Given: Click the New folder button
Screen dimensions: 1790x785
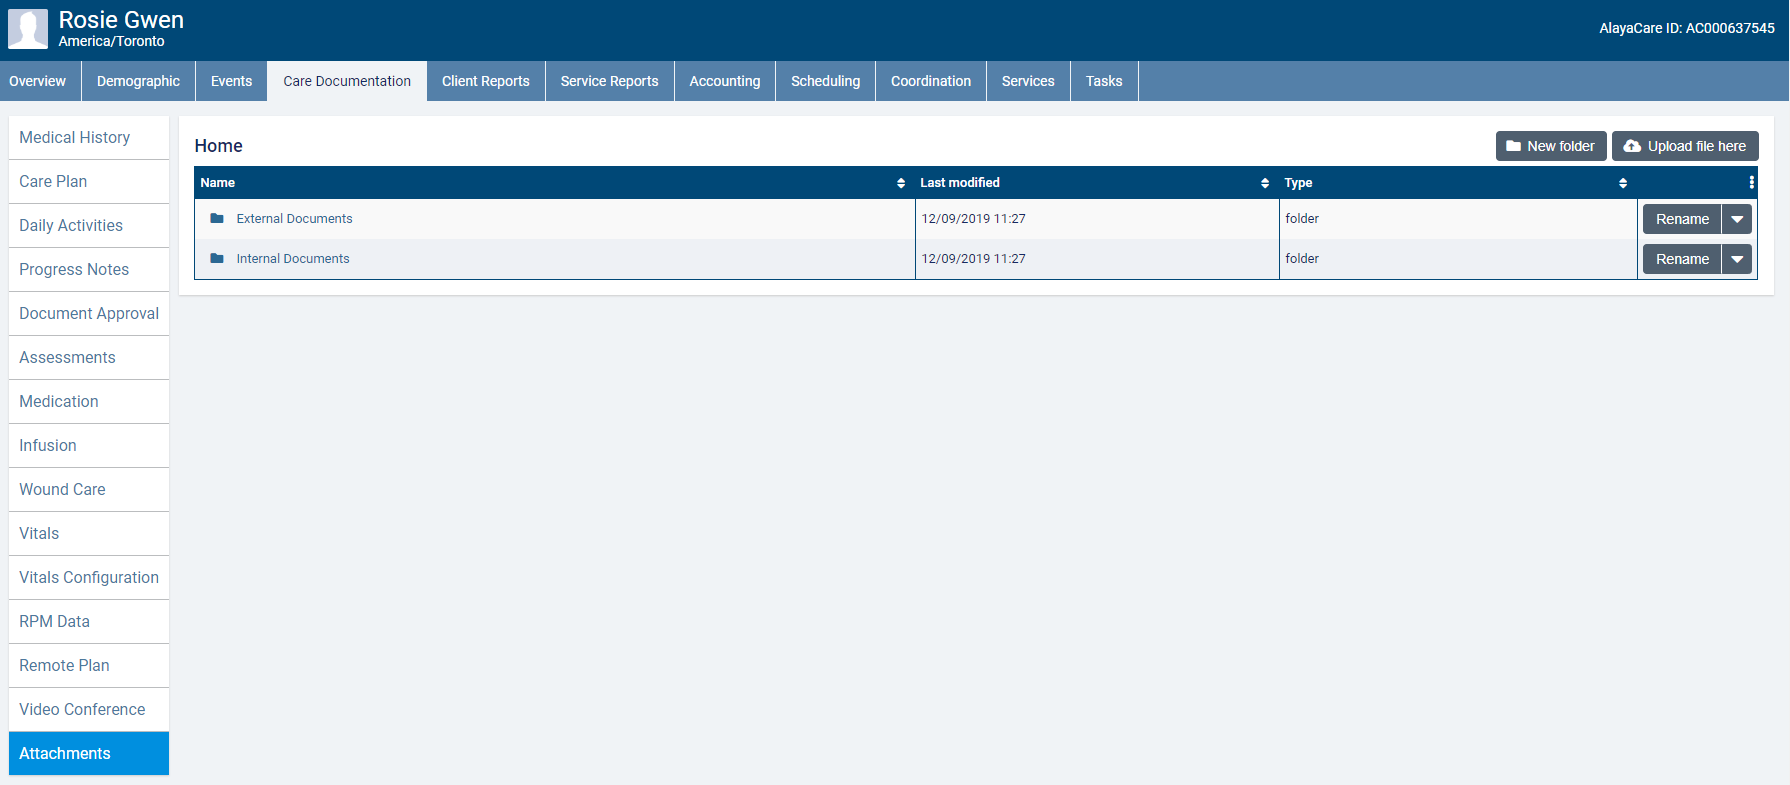Looking at the screenshot, I should click(x=1551, y=146).
